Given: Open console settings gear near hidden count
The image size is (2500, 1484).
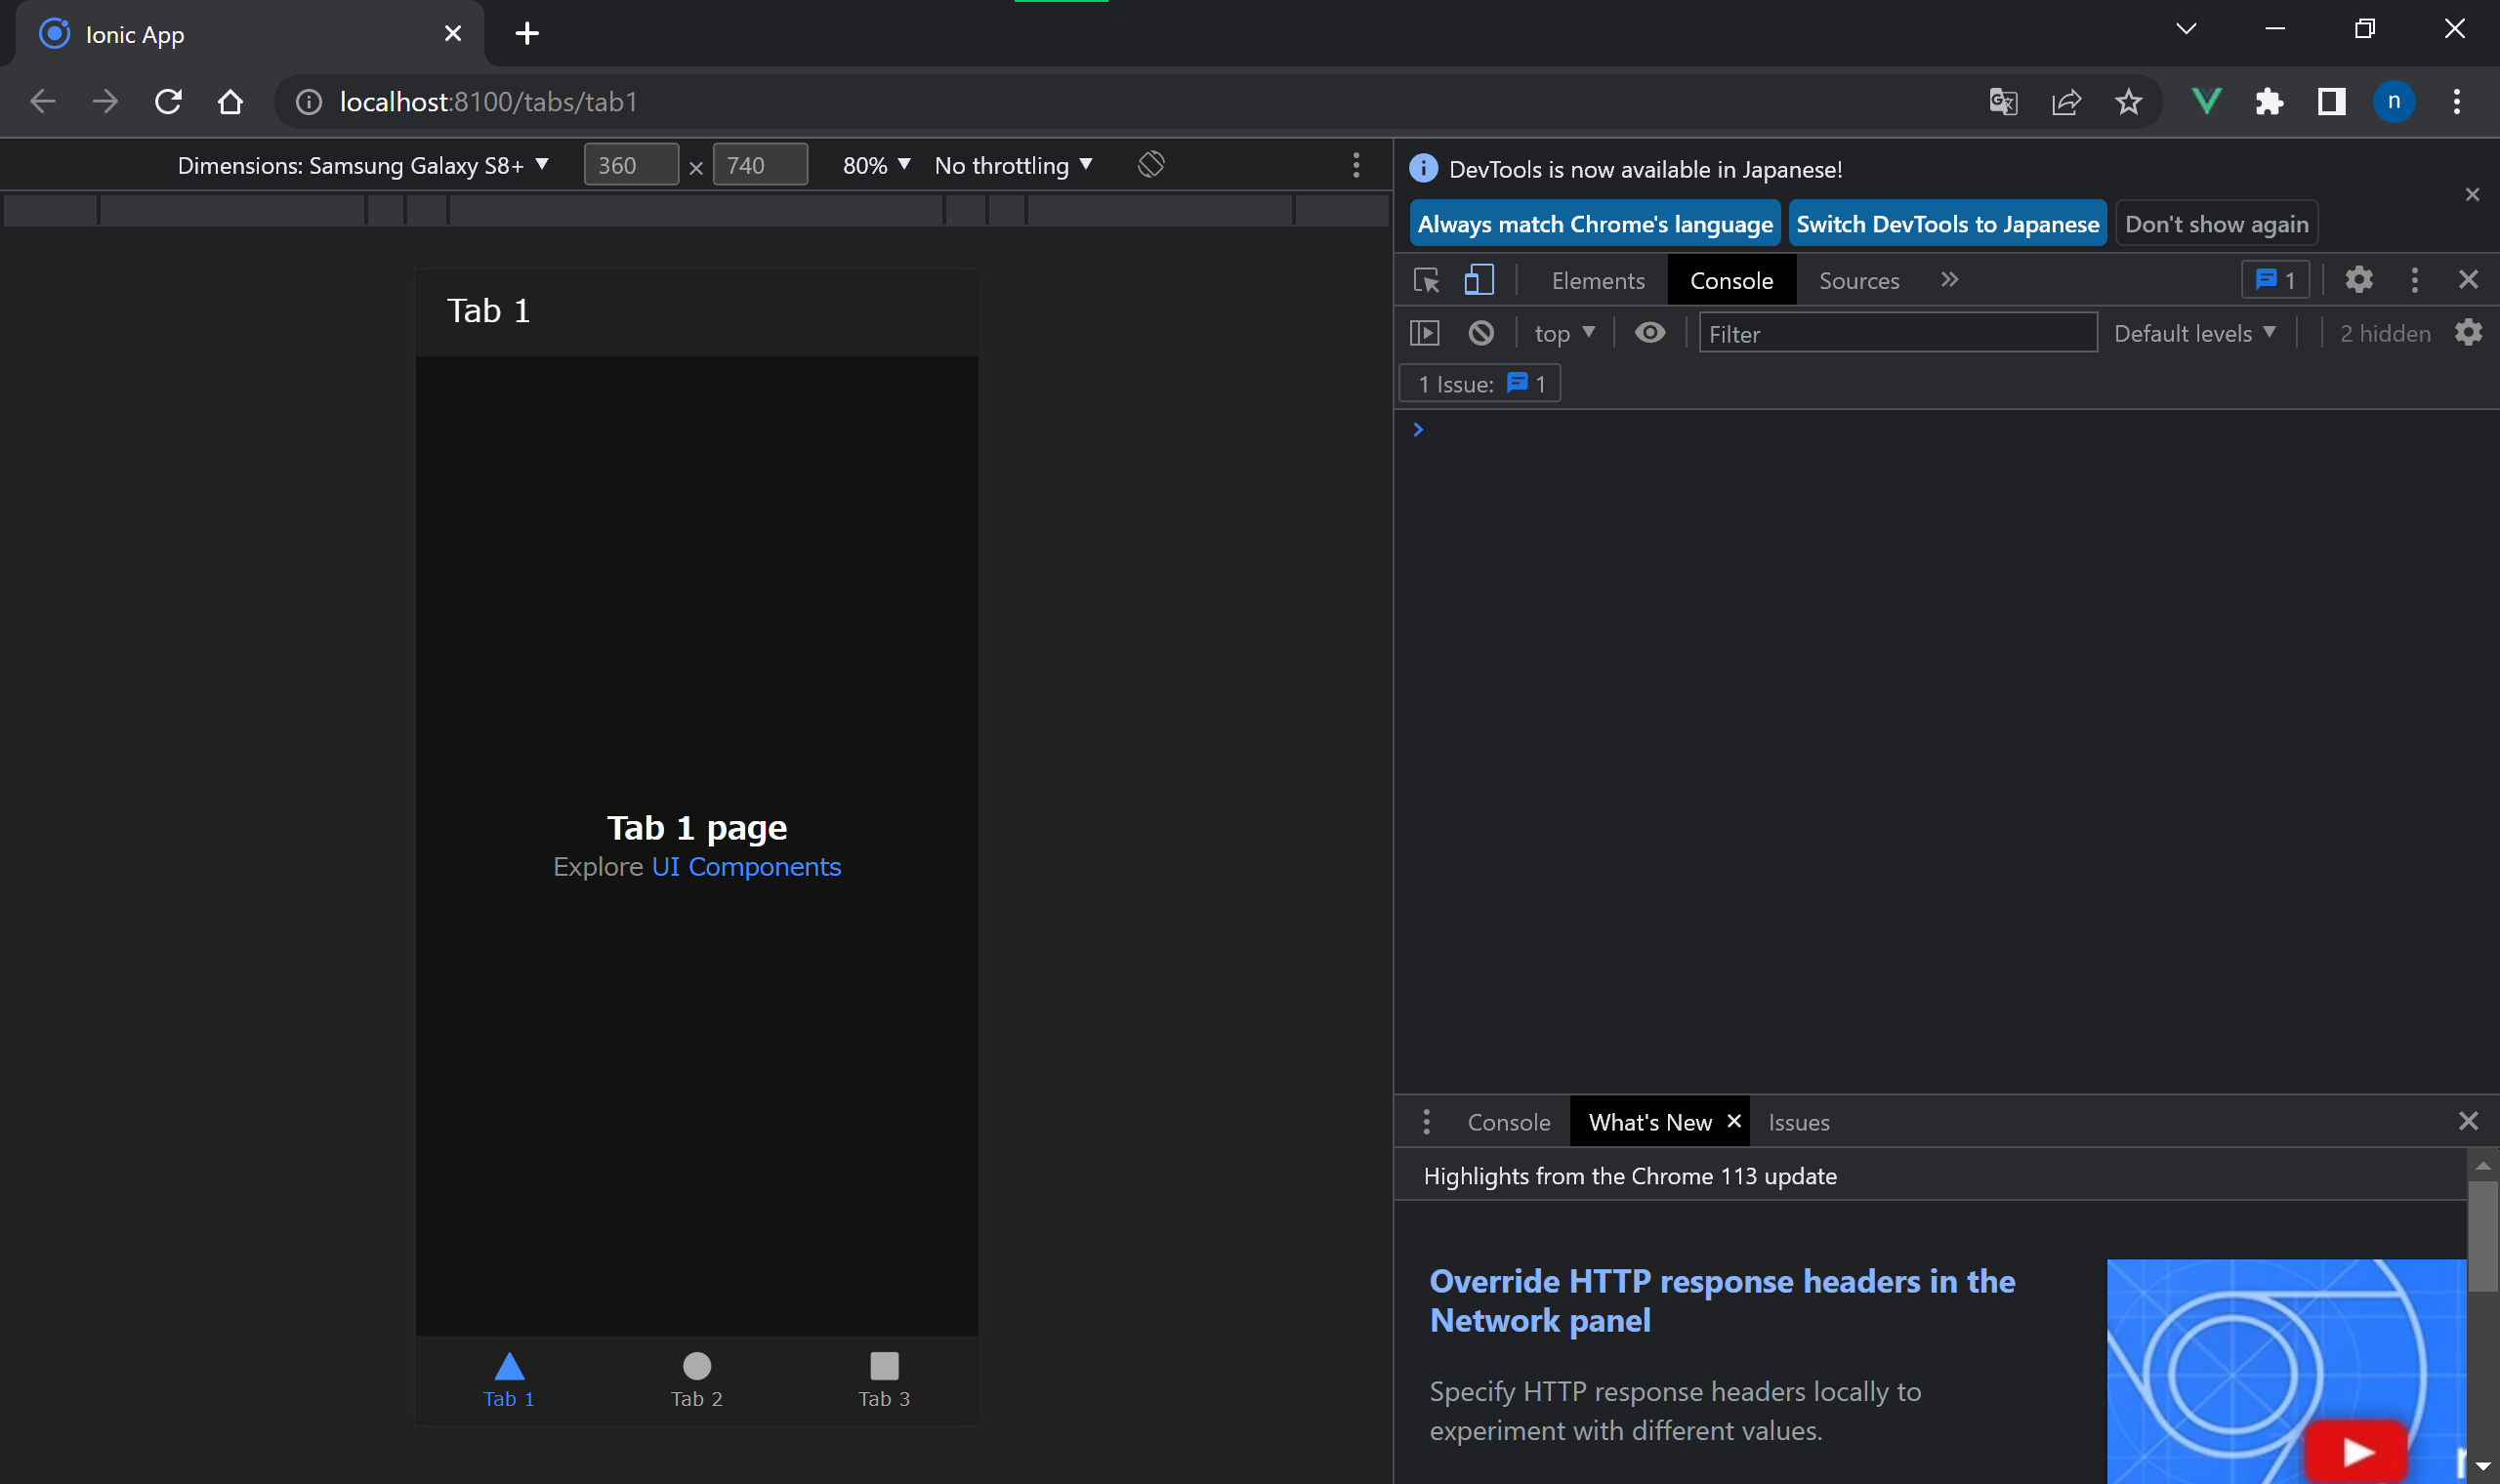Looking at the screenshot, I should pos(2468,333).
